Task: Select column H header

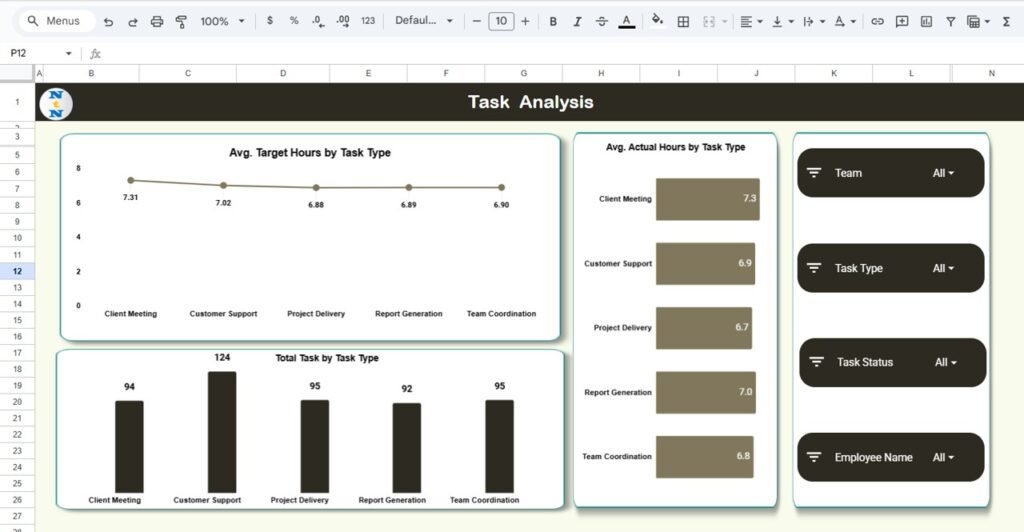Action: click(x=601, y=73)
